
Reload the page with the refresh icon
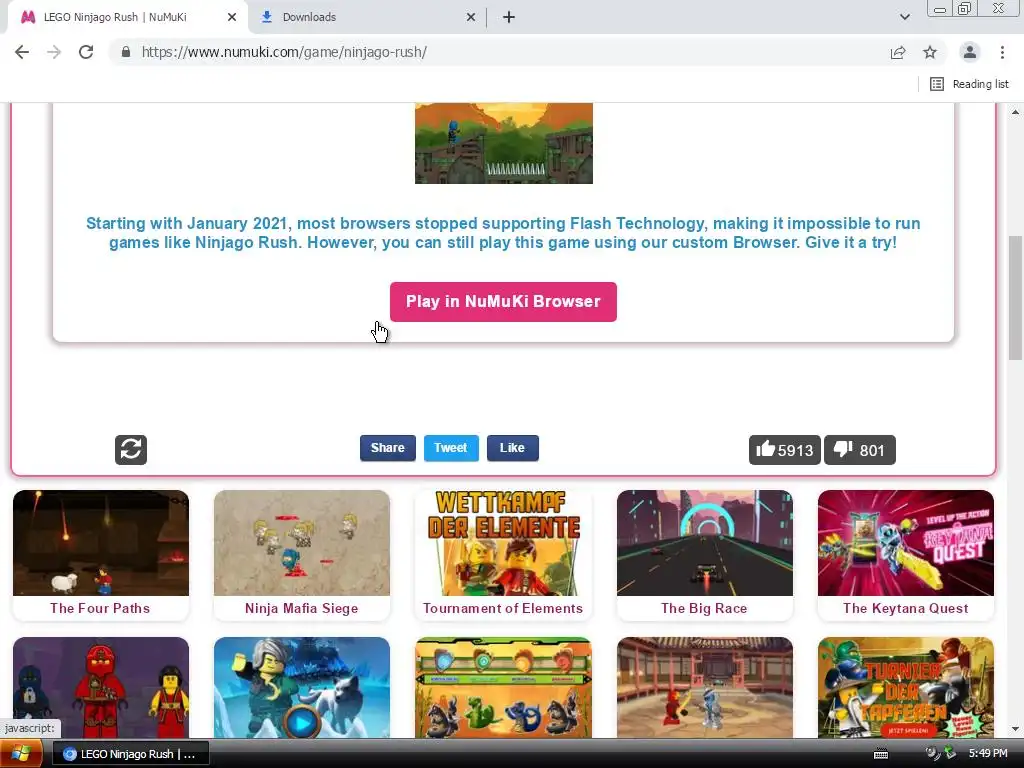(86, 52)
